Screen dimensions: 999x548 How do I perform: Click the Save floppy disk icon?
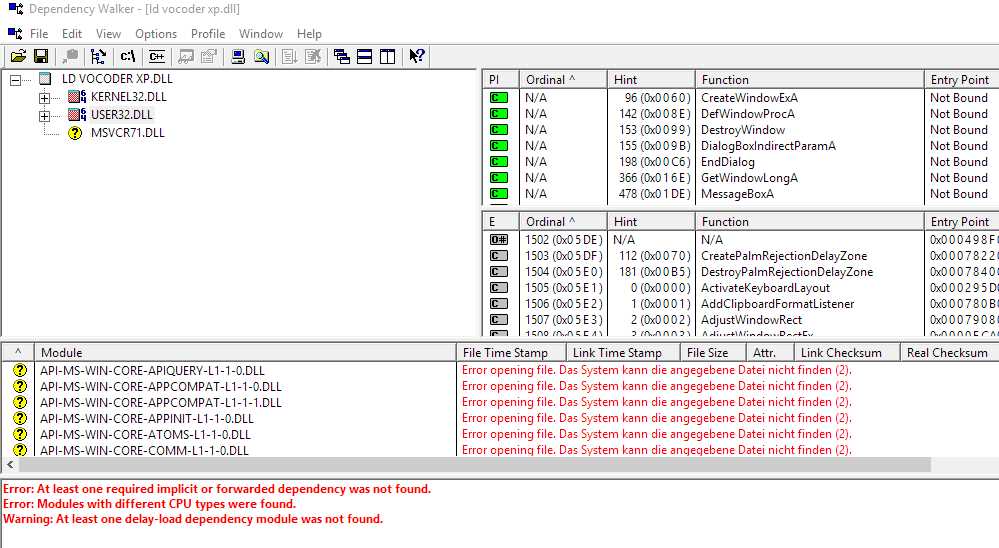point(41,57)
